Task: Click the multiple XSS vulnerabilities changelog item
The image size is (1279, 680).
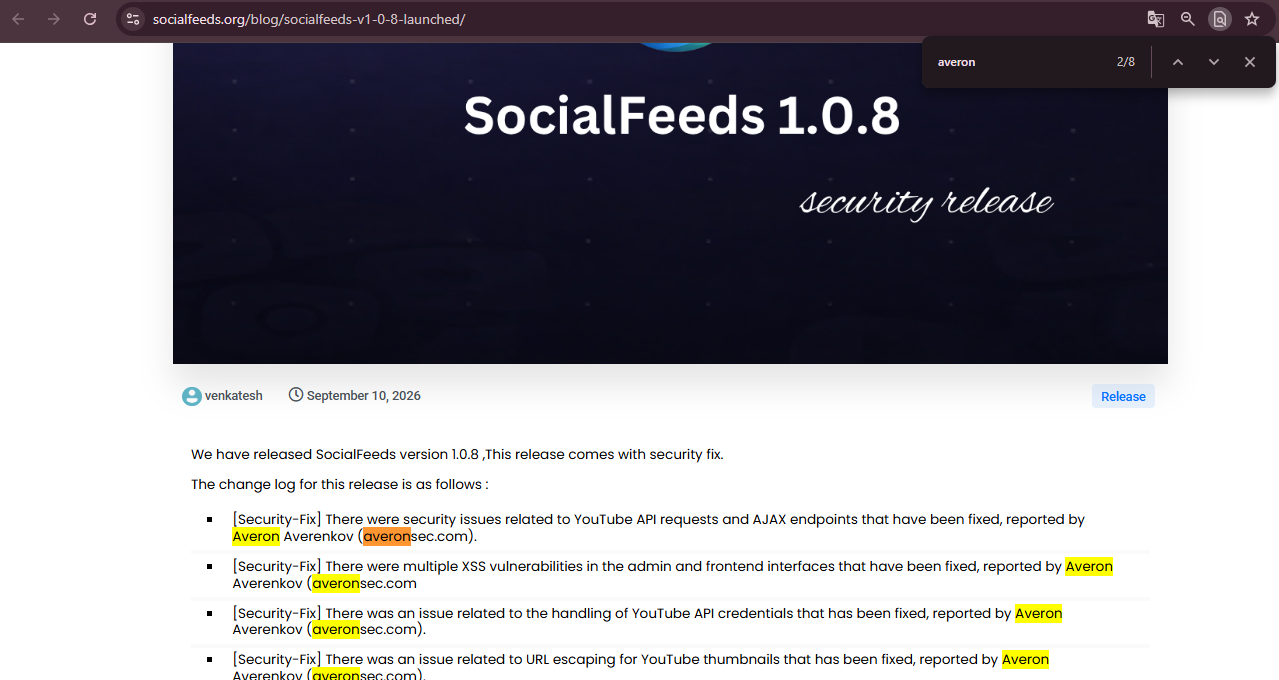Action: [672, 575]
